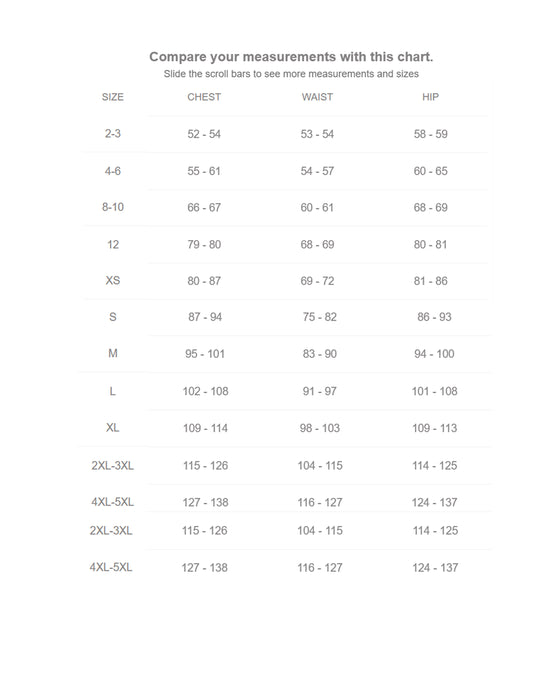
Task: Click the SIZE column header
Action: (x=113, y=97)
